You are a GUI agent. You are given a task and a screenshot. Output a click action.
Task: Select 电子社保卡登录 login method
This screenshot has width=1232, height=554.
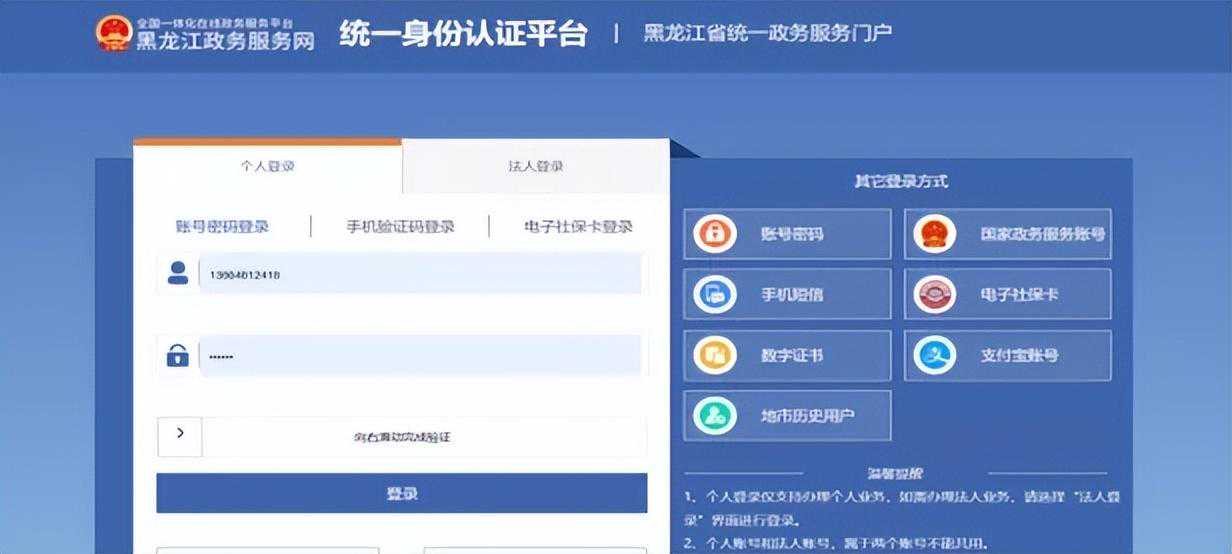pos(578,227)
